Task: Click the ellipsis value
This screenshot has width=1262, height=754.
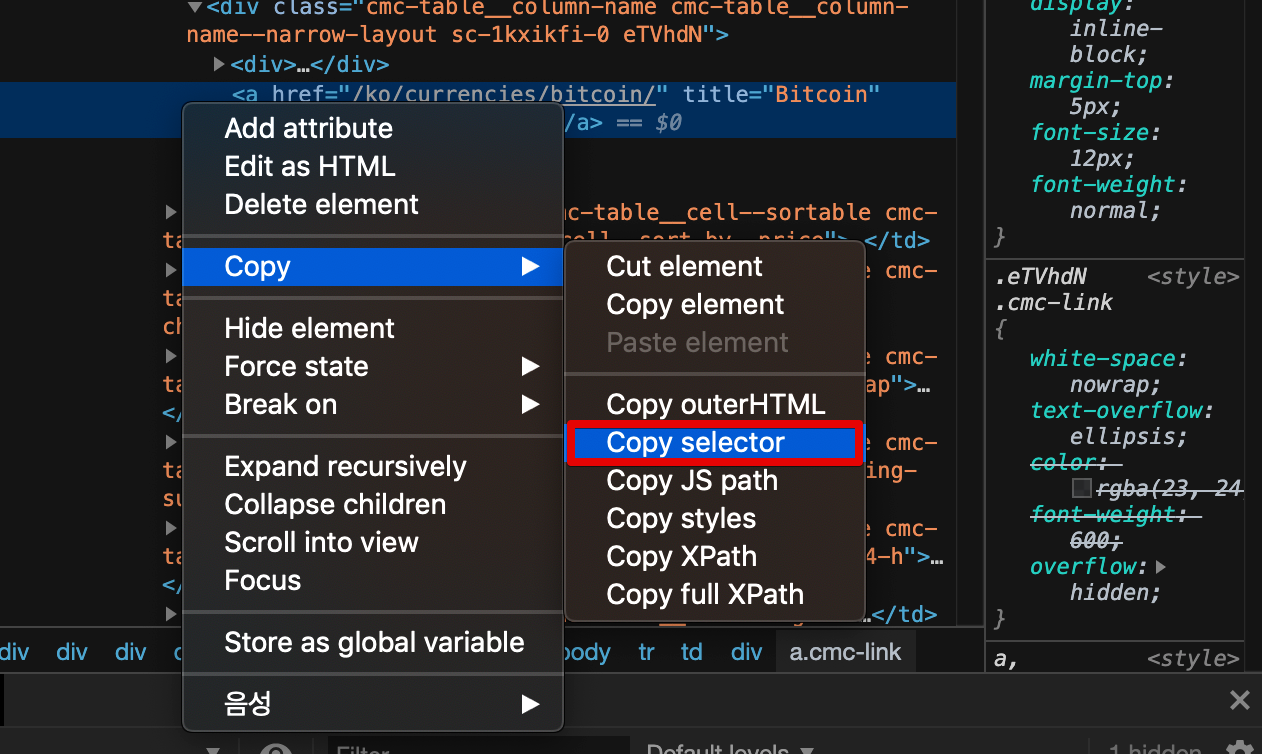Action: tap(1123, 436)
